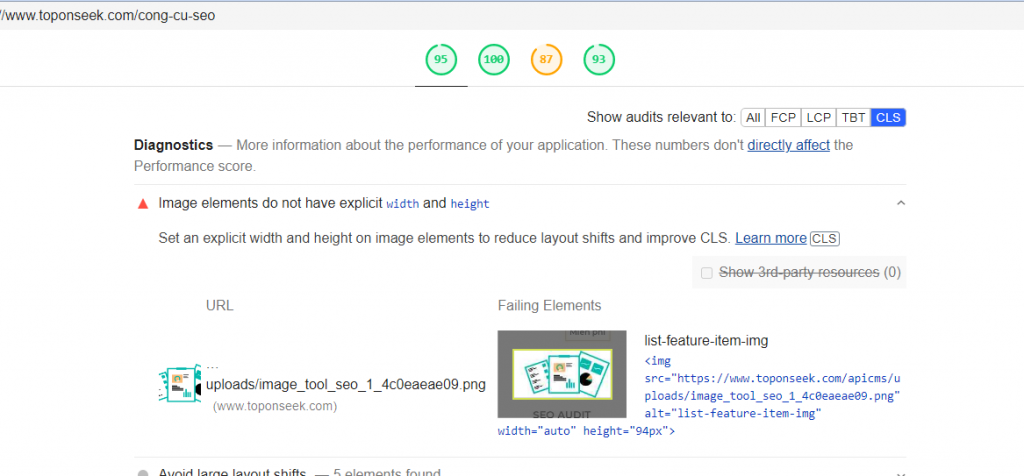Switch the audit filter to LCP
Image resolution: width=1024 pixels, height=476 pixels.
click(818, 117)
